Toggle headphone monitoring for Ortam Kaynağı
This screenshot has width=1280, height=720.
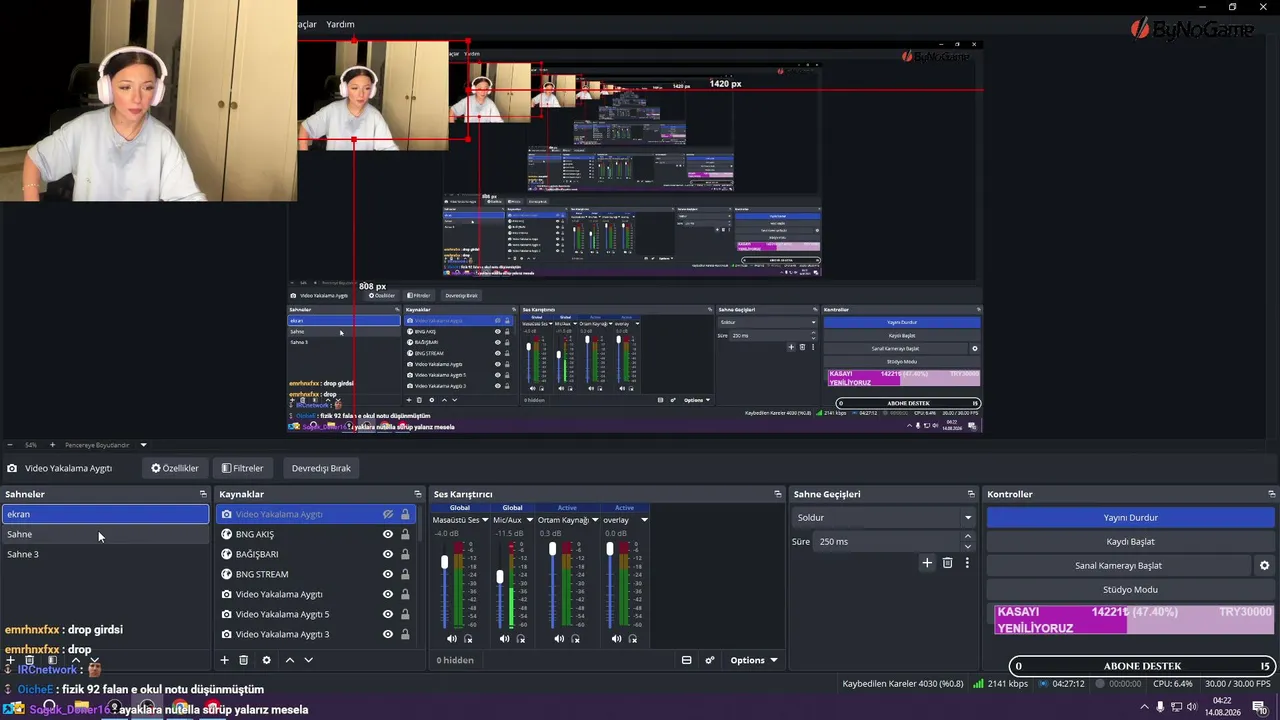(575, 639)
